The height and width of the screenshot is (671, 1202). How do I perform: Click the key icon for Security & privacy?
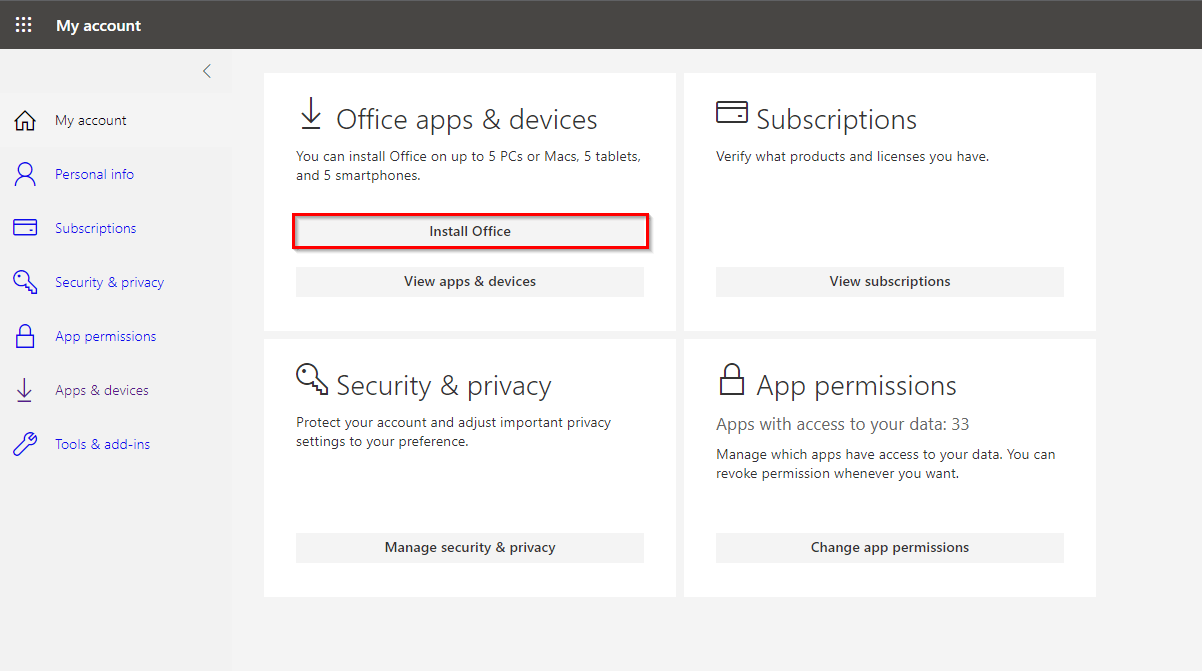pyautogui.click(x=25, y=281)
